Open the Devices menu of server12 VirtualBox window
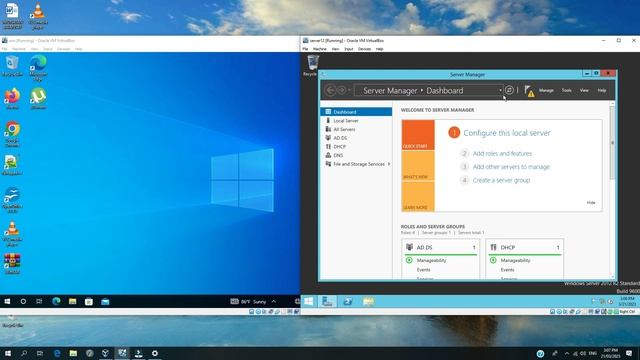Screen dimensions: 640x360 (x=364, y=49)
